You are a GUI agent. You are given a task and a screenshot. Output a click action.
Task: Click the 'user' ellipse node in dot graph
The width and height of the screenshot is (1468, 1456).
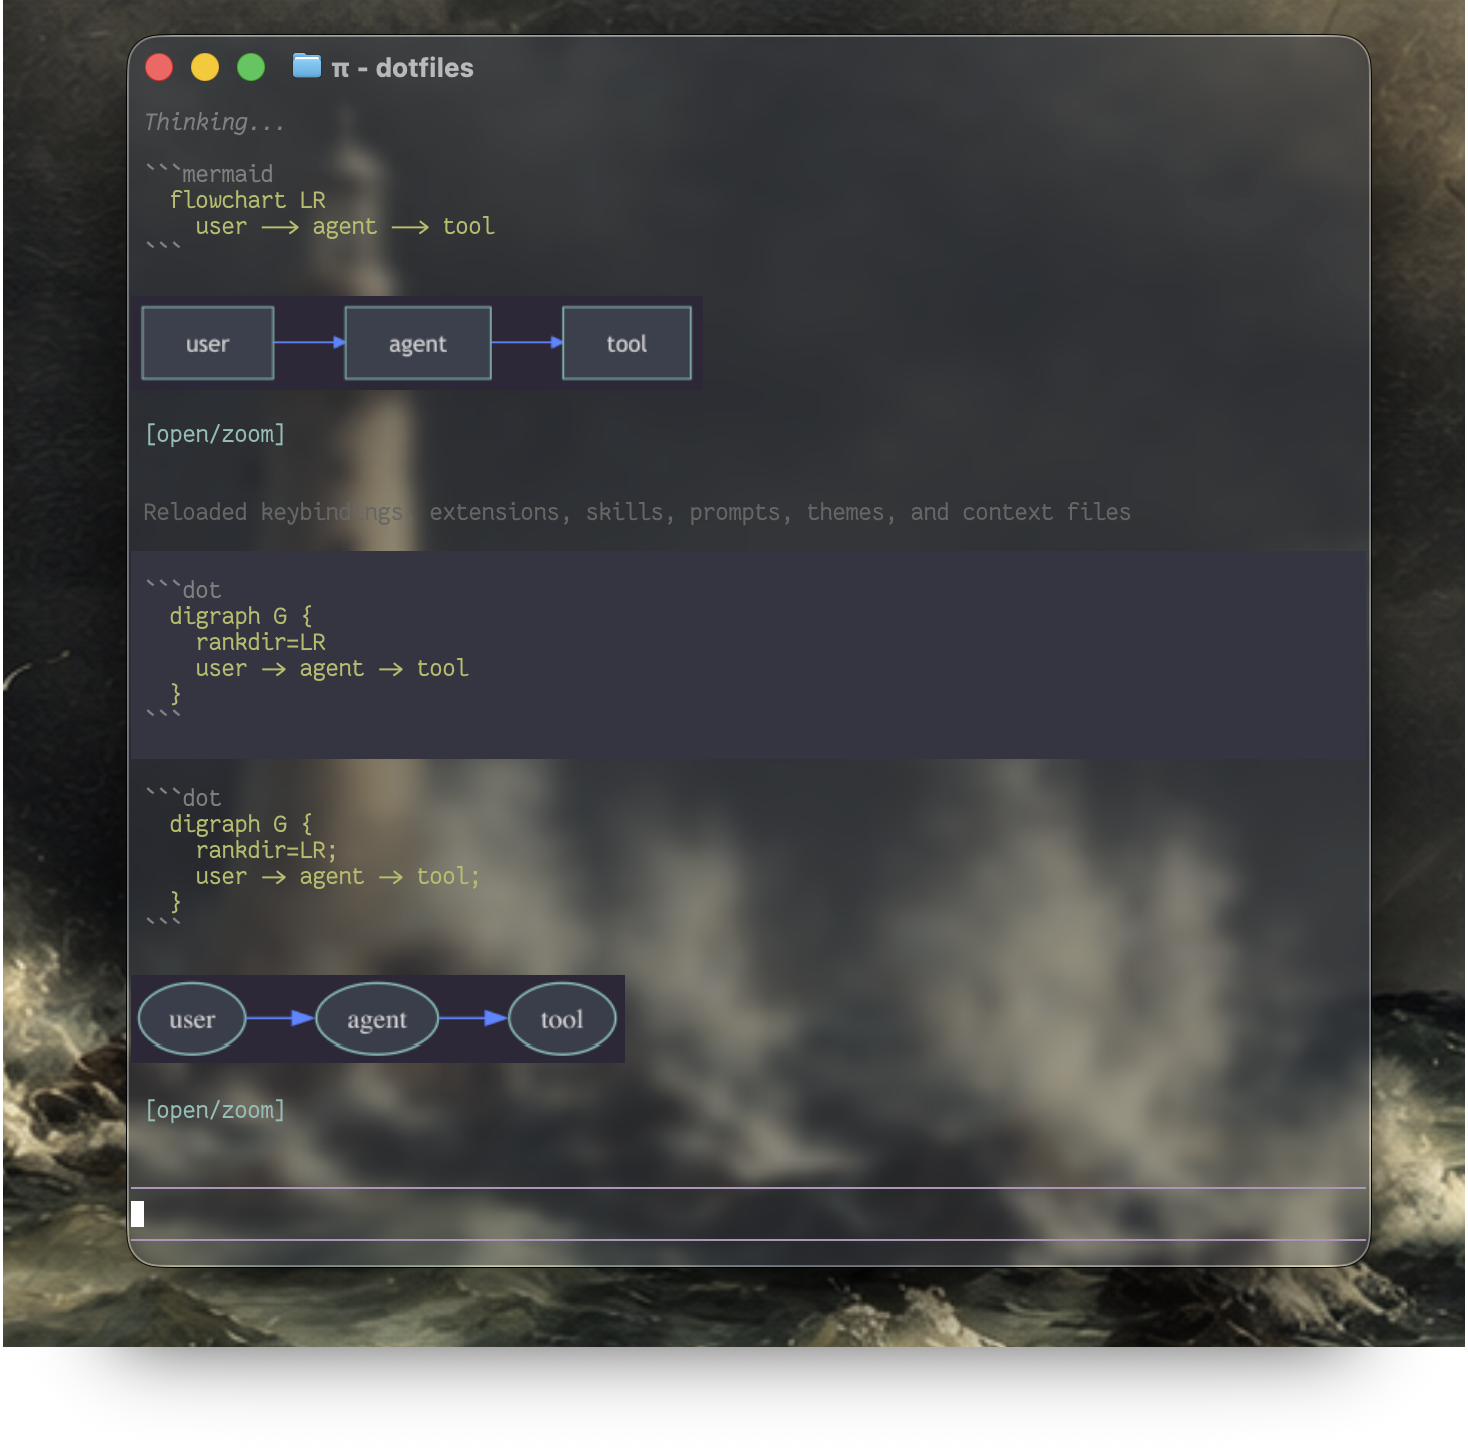coord(192,1019)
